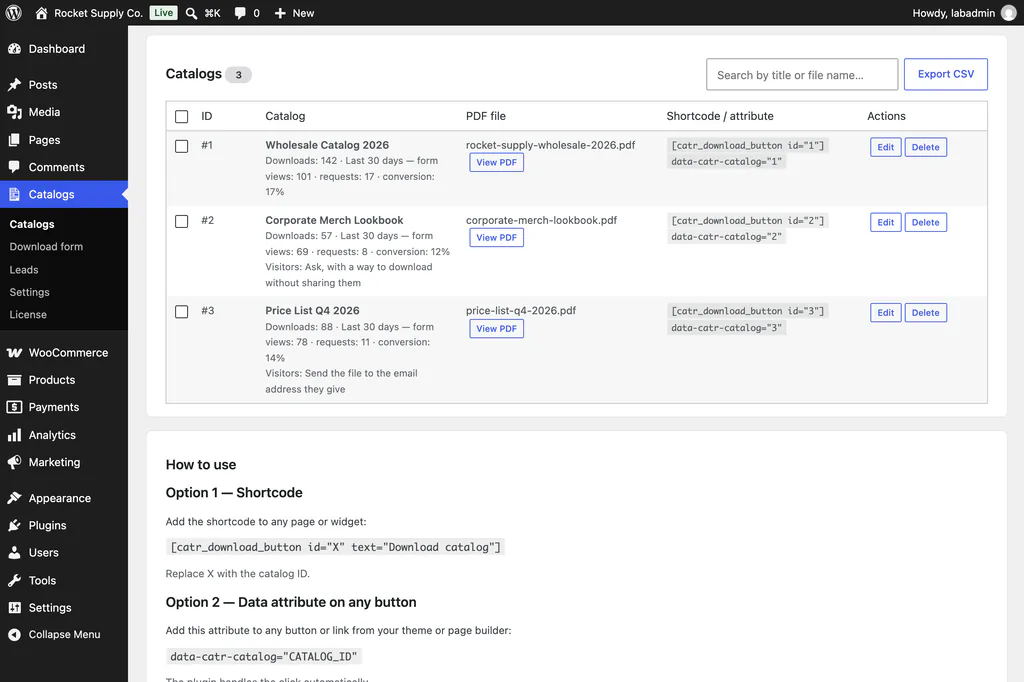View PDF for rocket-supply-wholesale-2026.pdf
The width and height of the screenshot is (1024, 682).
click(496, 163)
